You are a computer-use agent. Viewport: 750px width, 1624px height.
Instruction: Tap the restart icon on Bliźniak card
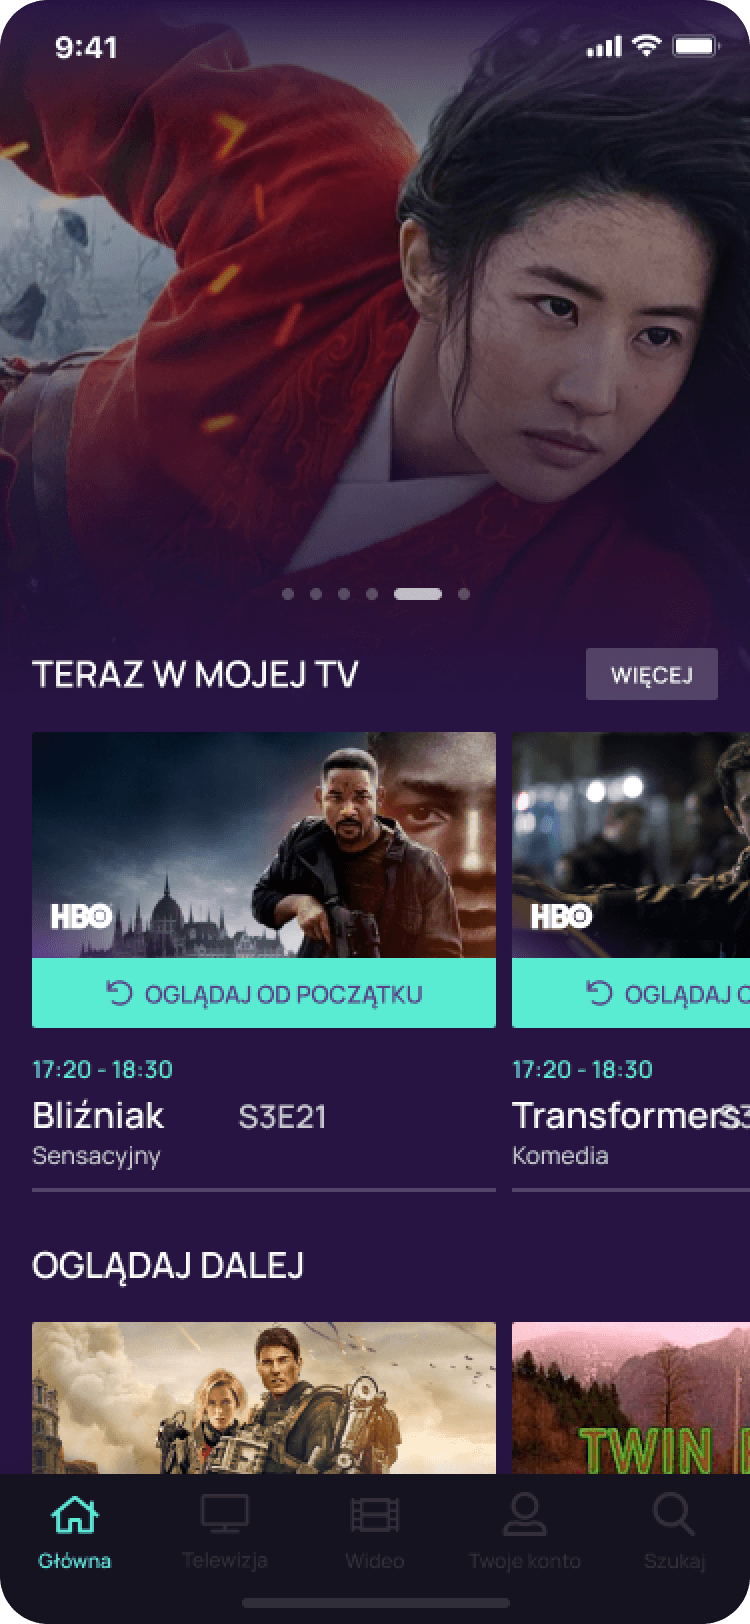pyautogui.click(x=119, y=993)
